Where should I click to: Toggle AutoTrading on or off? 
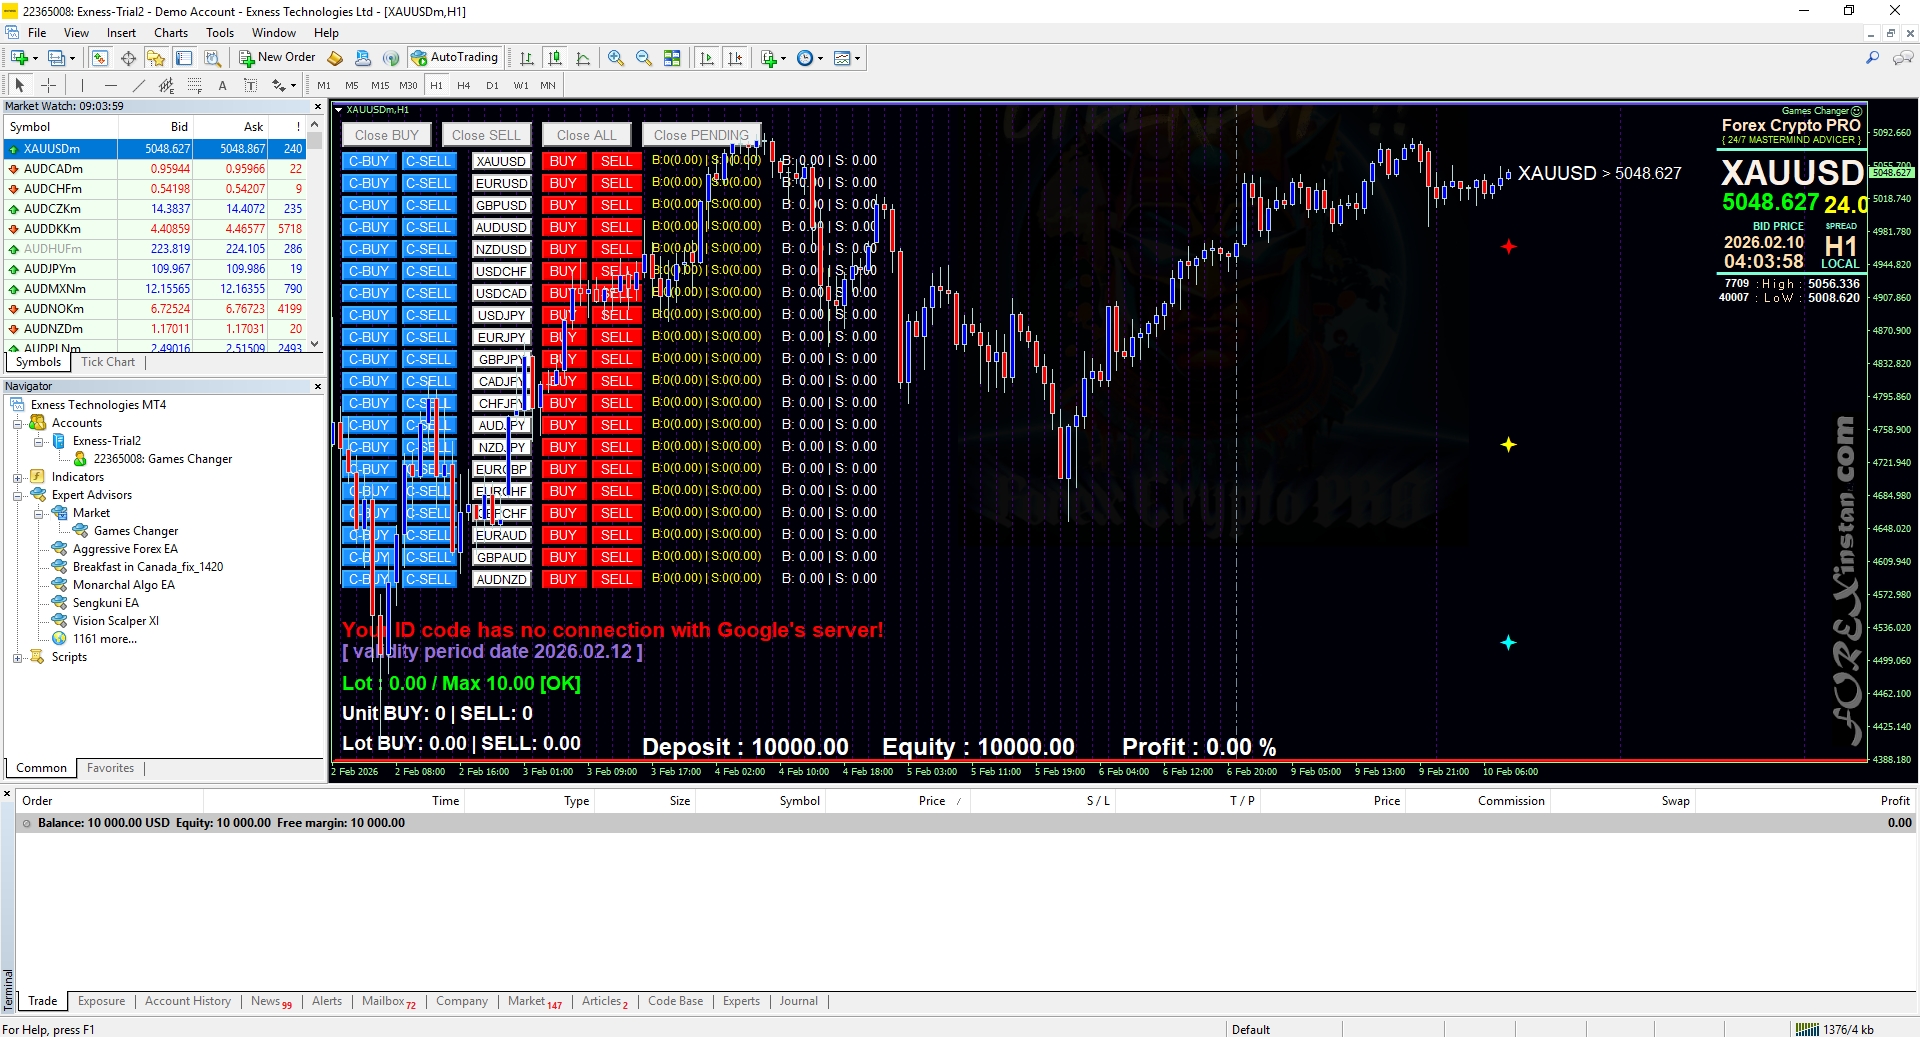pos(455,58)
